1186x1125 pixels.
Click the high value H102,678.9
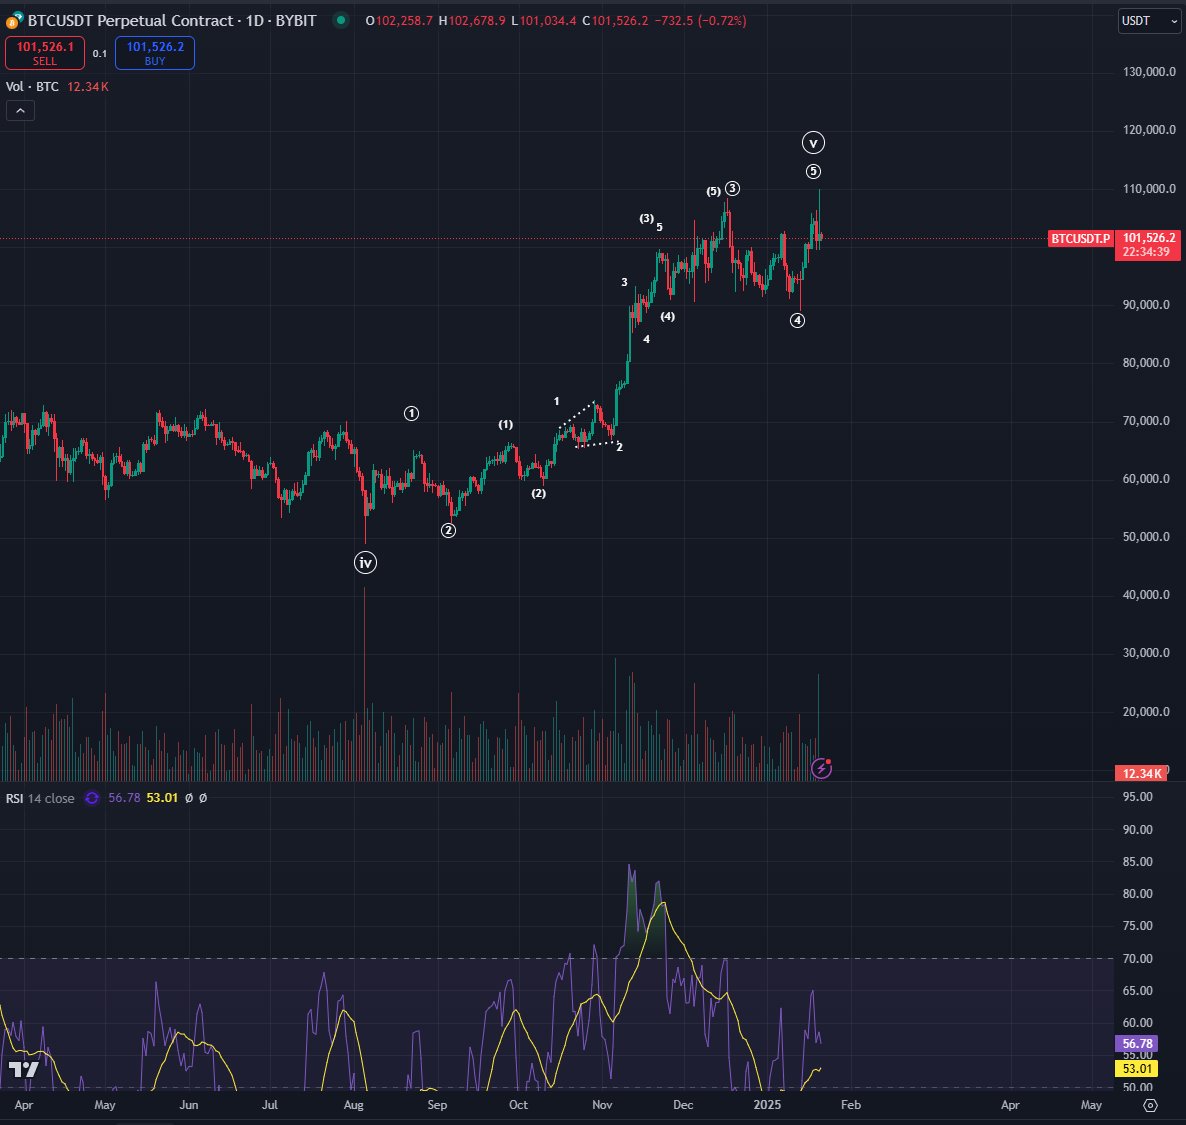point(472,20)
